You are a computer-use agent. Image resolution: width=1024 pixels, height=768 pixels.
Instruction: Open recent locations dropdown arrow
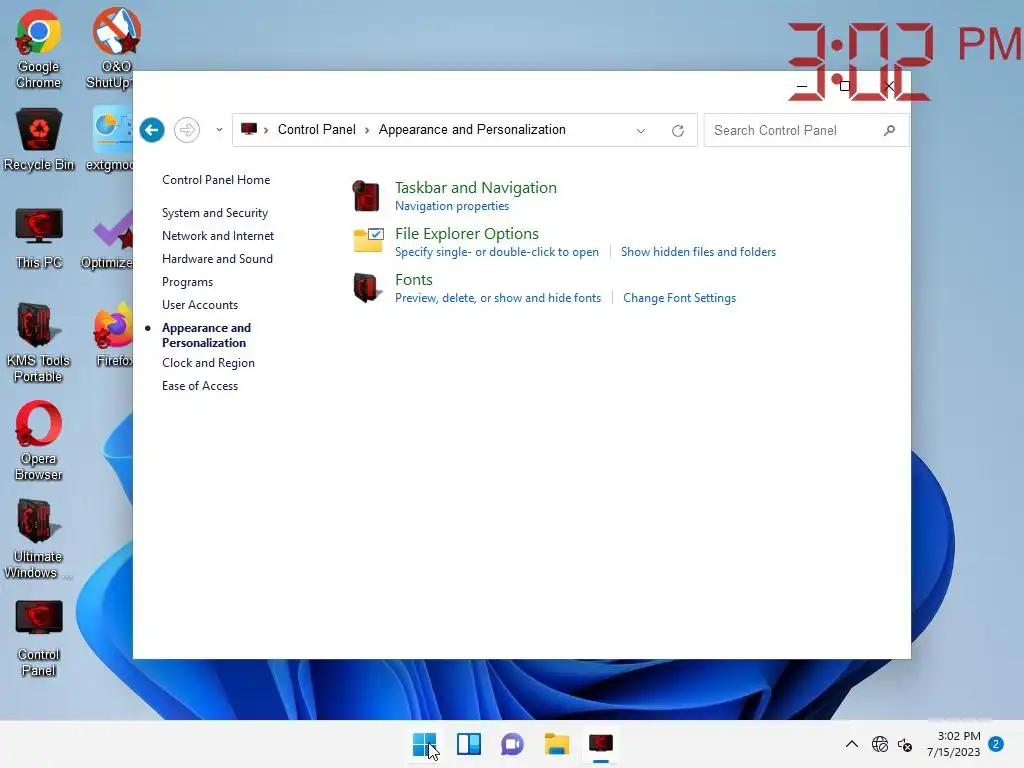[219, 130]
